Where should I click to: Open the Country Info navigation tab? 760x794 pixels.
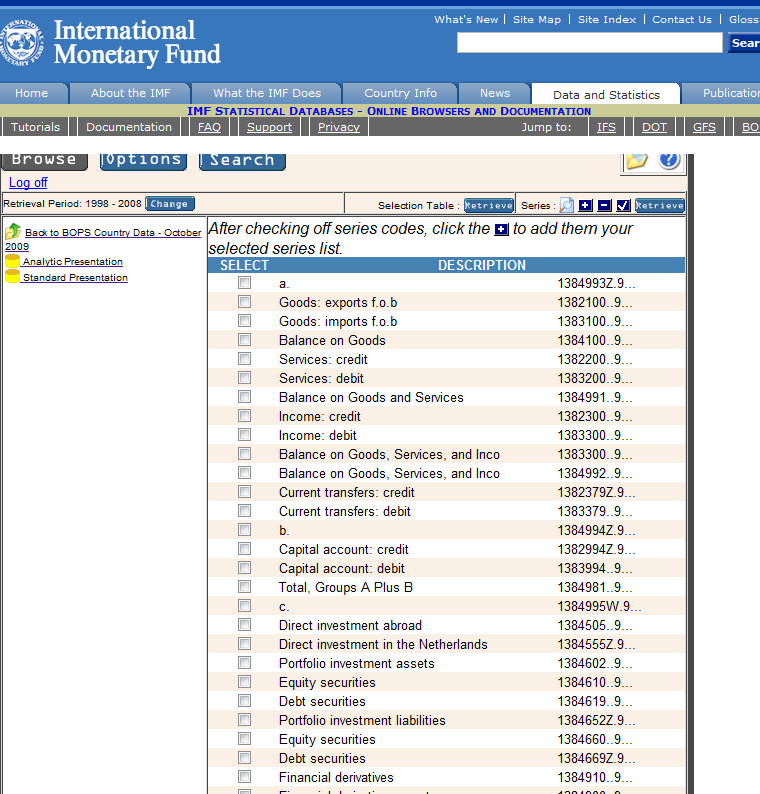(x=400, y=93)
